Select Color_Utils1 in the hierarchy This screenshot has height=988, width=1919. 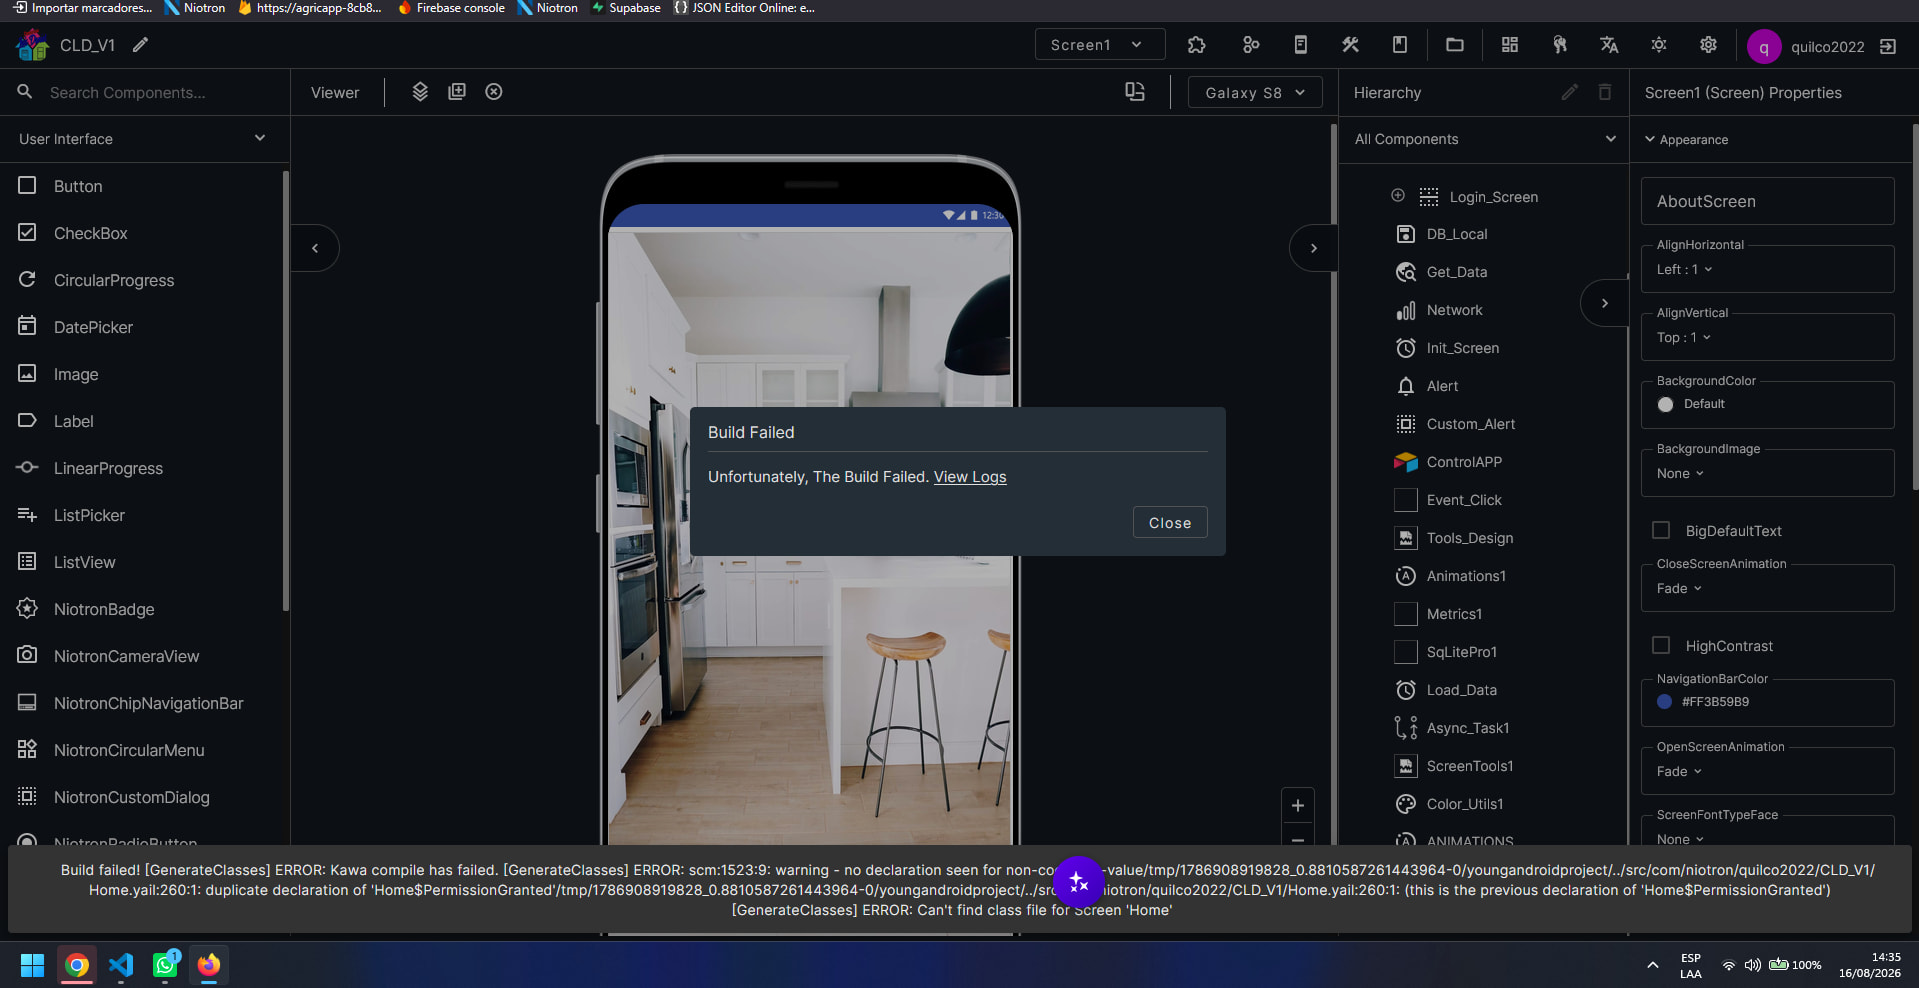pyautogui.click(x=1464, y=804)
